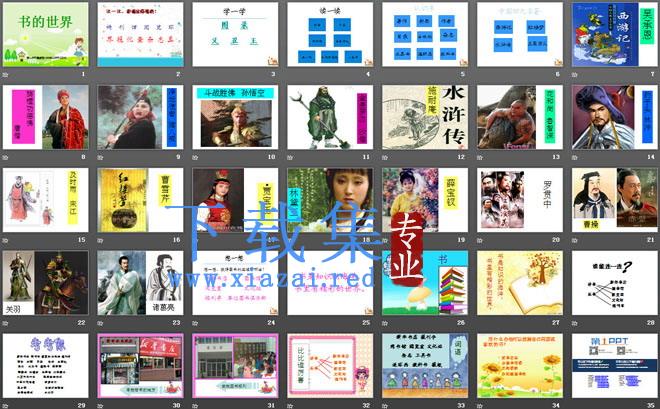Select slide 5 with nine blue boxes
The width and height of the screenshot is (660, 409).
click(425, 35)
